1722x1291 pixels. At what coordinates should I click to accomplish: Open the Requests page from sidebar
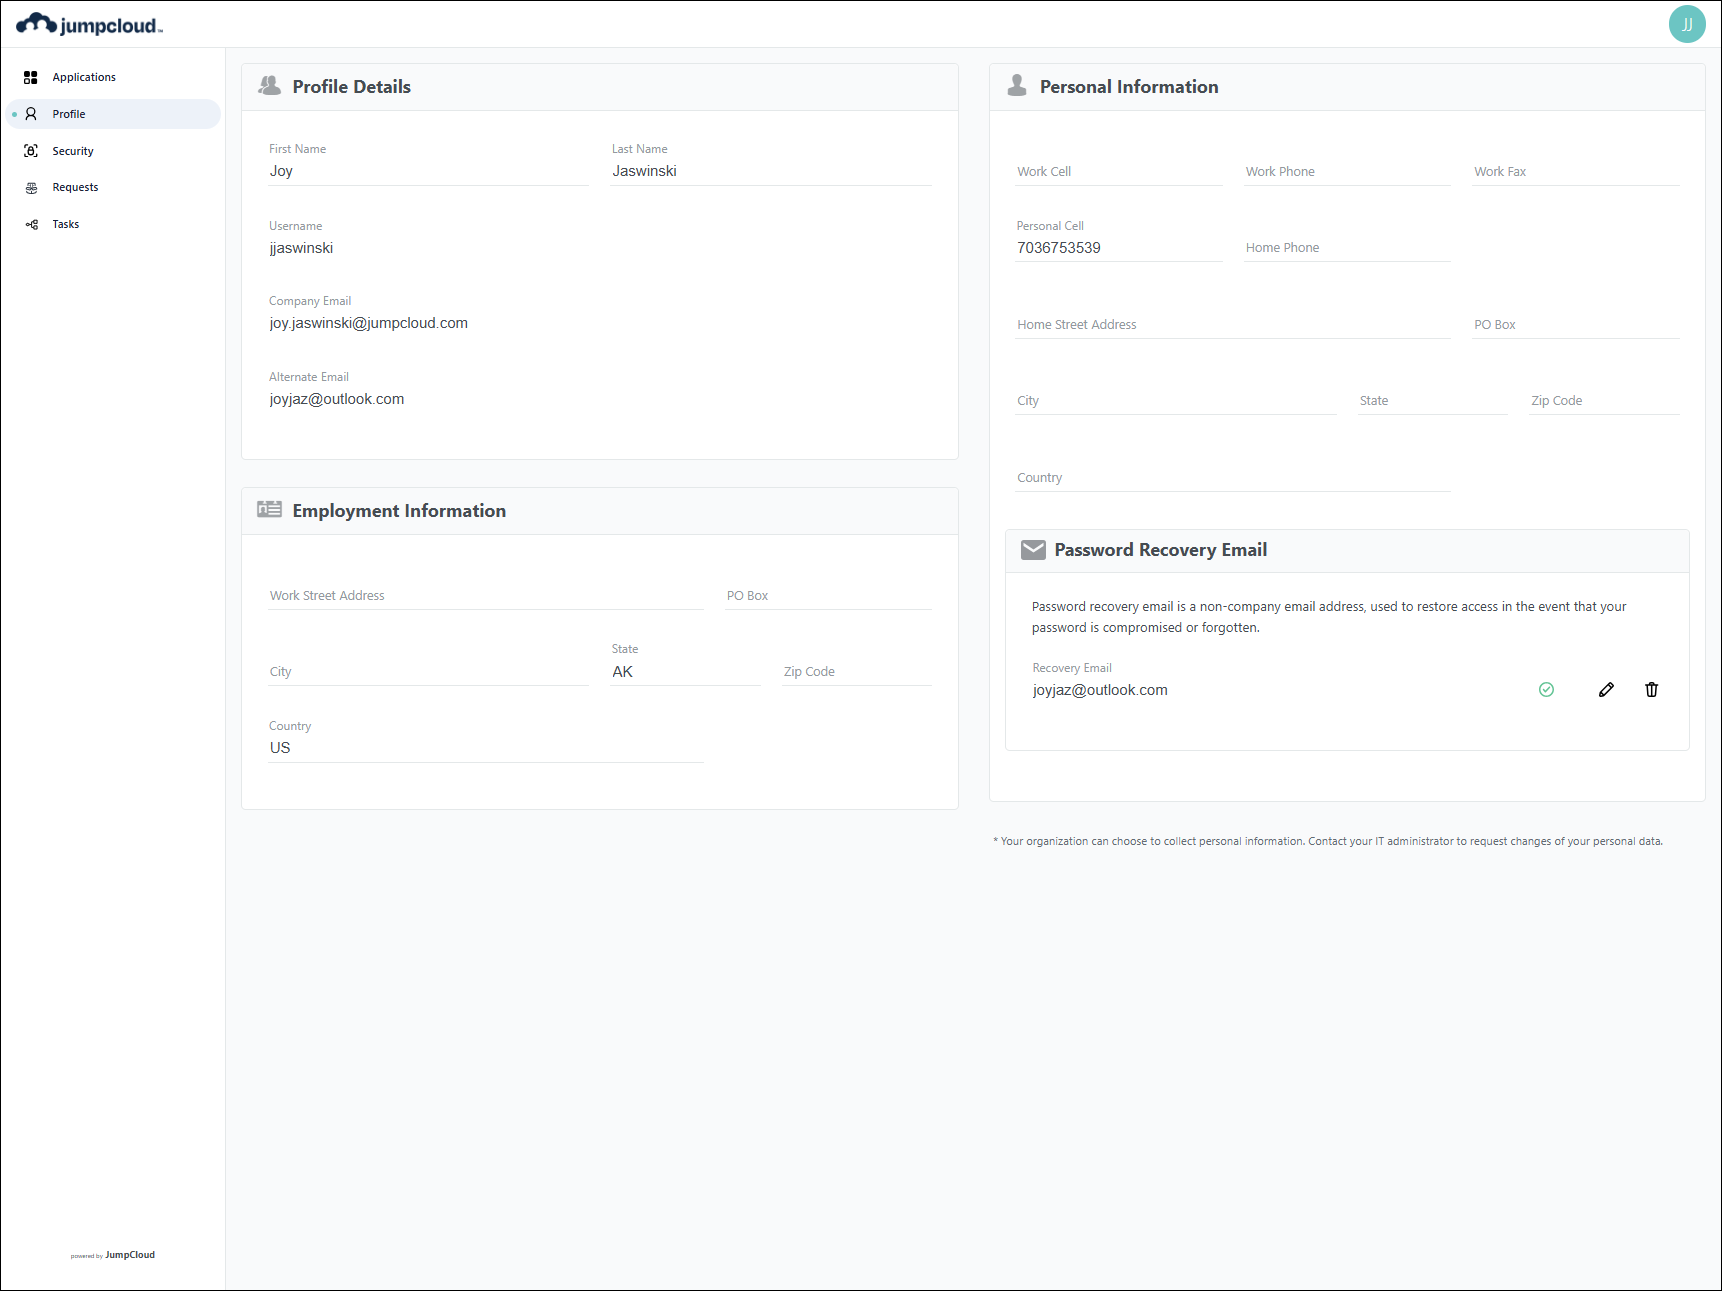click(x=75, y=188)
